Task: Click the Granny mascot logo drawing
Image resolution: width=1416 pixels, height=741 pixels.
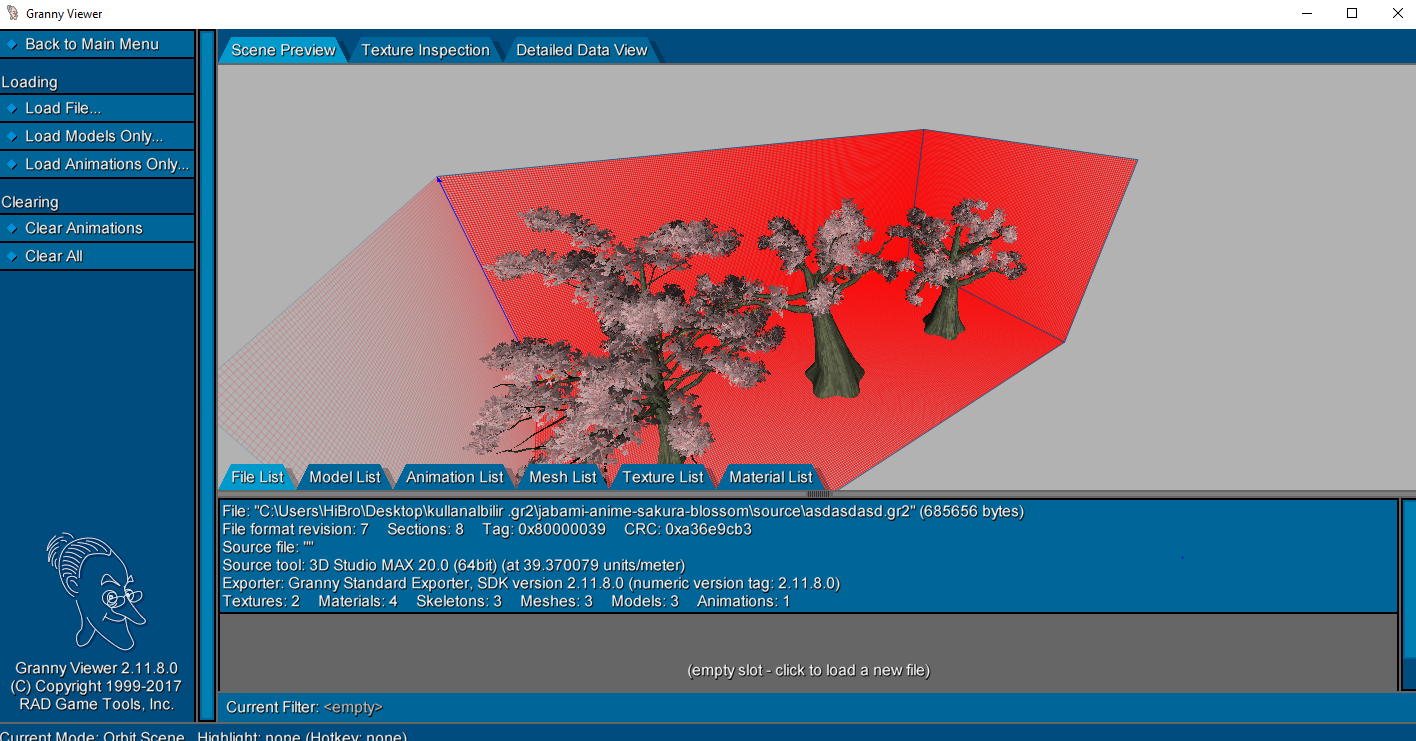Action: 95,590
